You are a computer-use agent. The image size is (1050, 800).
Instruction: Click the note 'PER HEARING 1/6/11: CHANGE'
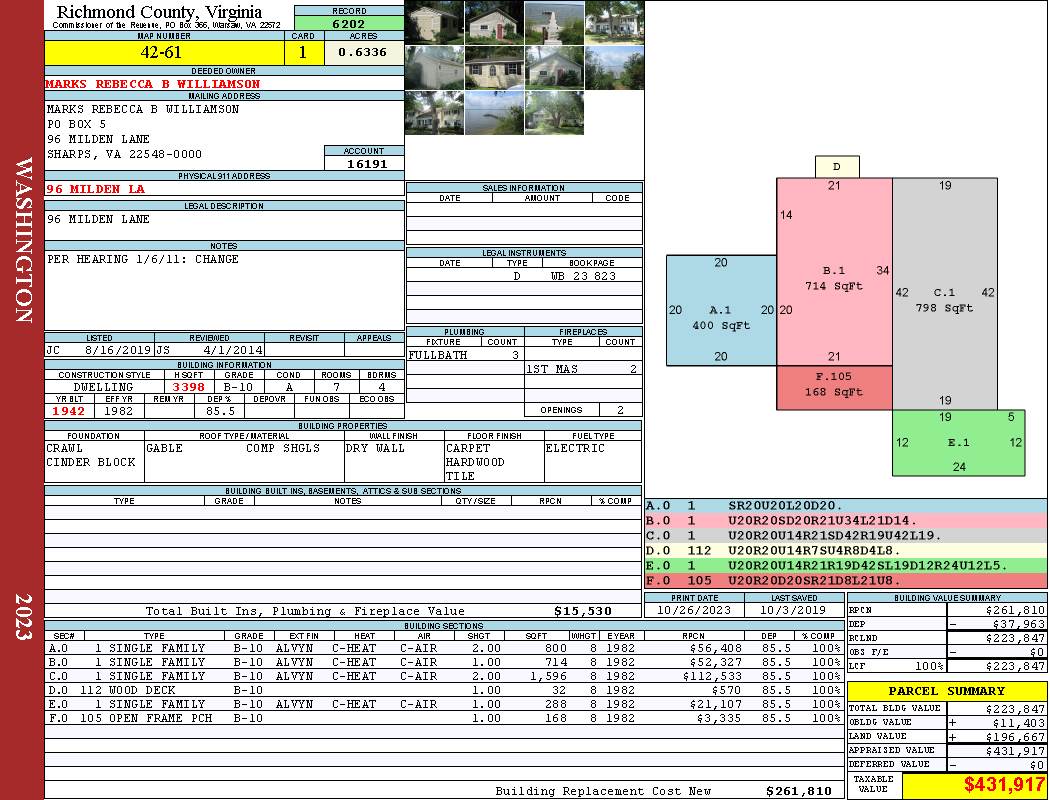point(143,259)
